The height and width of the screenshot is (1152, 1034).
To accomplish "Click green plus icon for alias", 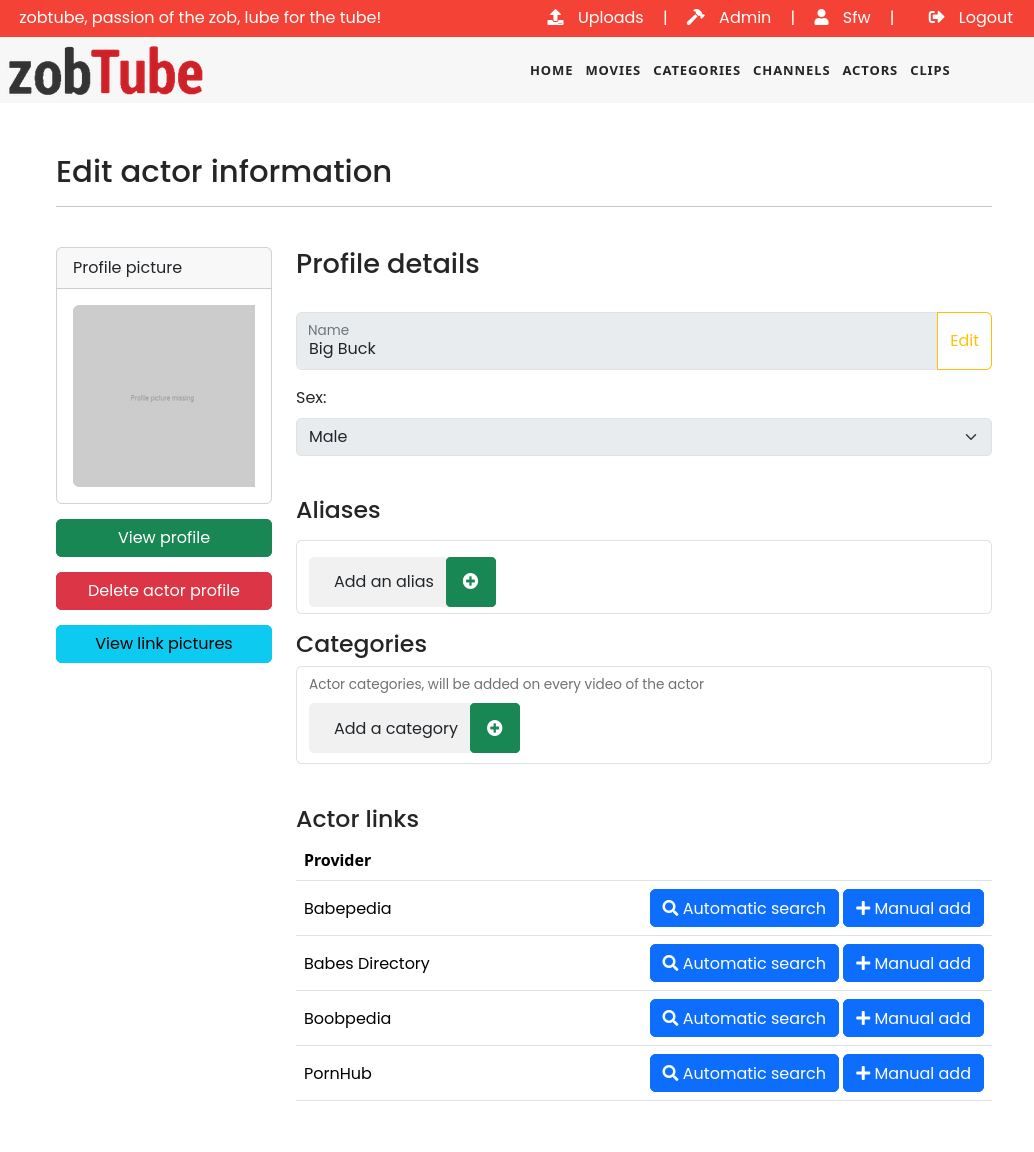I will (471, 582).
